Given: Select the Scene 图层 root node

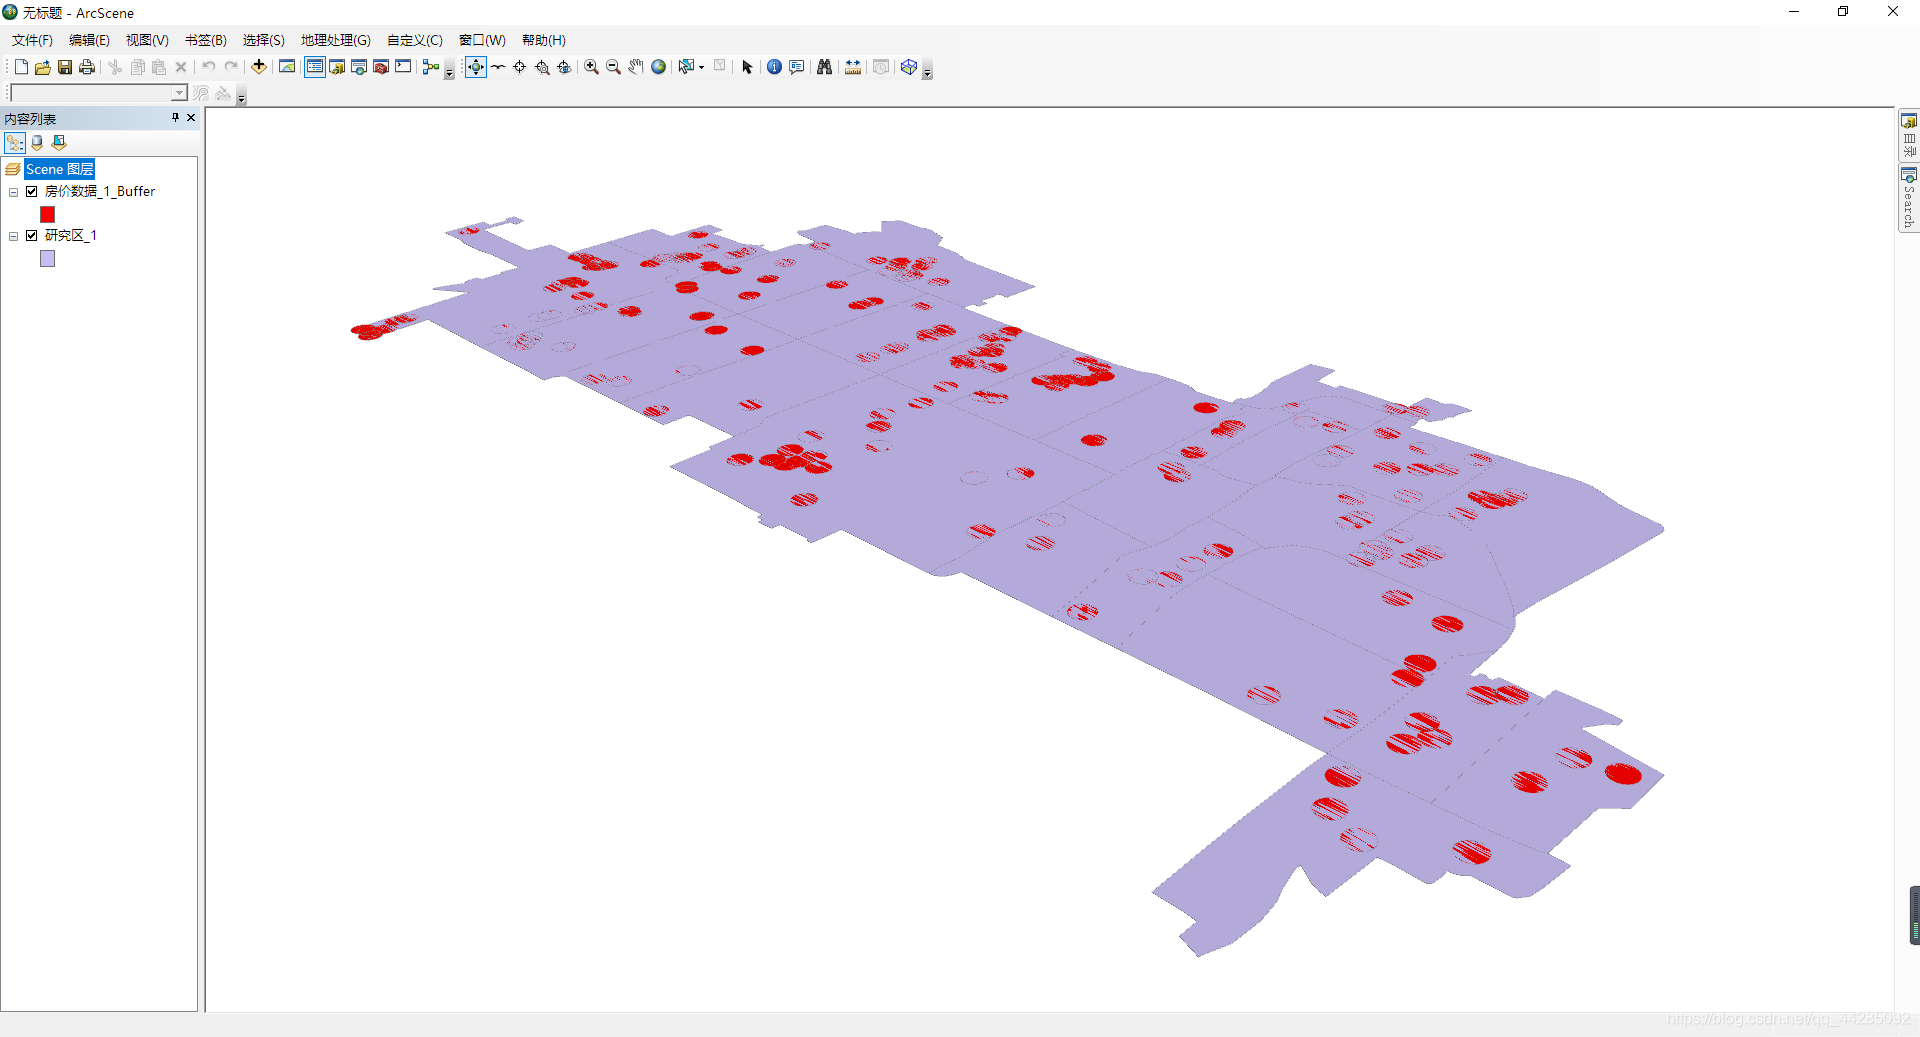Looking at the screenshot, I should pyautogui.click(x=59, y=169).
